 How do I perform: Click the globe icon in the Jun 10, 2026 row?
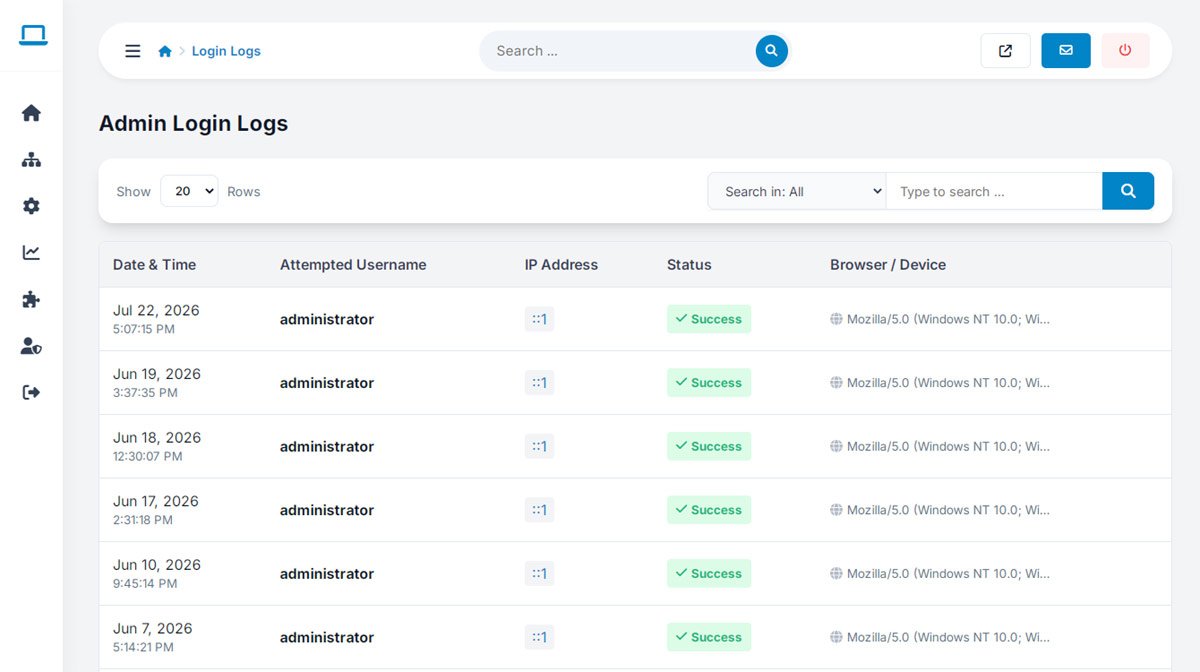[836, 574]
